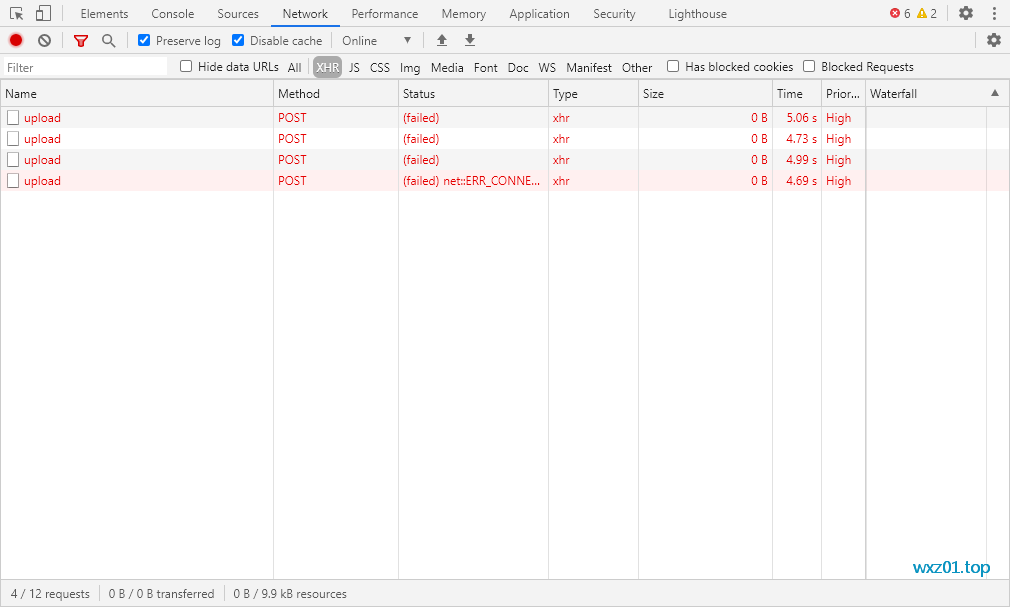Select file icon of the 4.73 s upload row
Image resolution: width=1010 pixels, height=607 pixels.
[13, 139]
